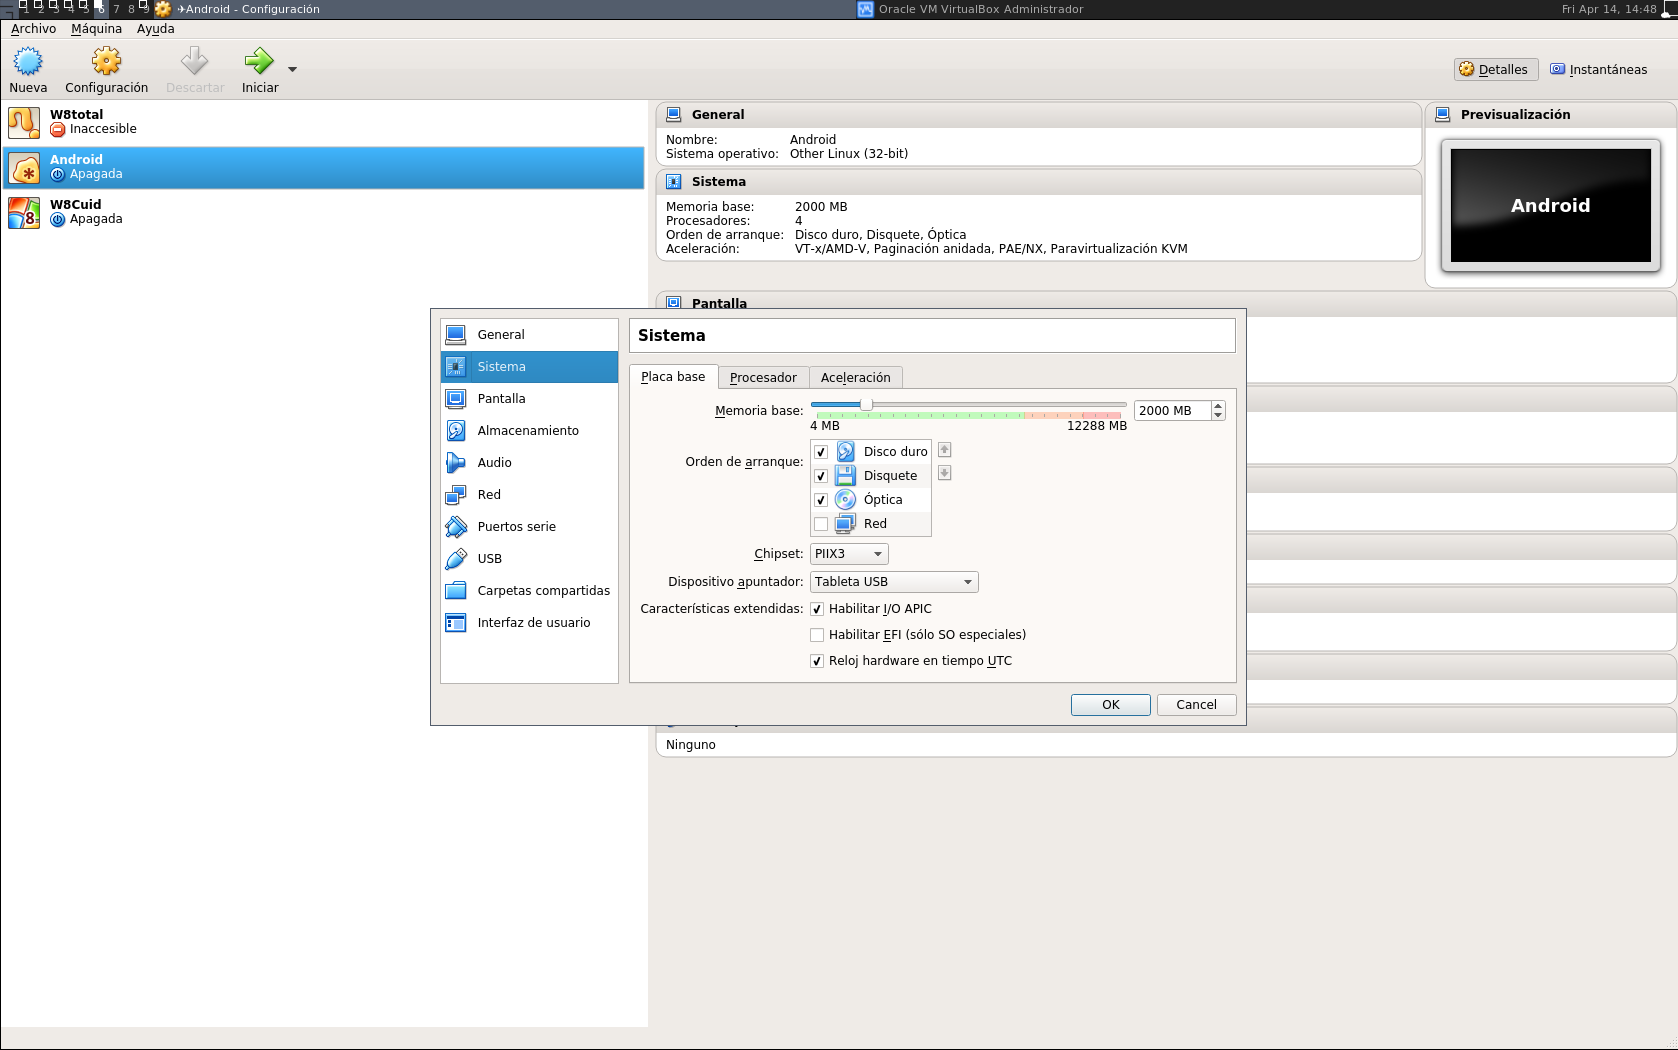Click the Previsualización panel header icon

coord(1443,115)
